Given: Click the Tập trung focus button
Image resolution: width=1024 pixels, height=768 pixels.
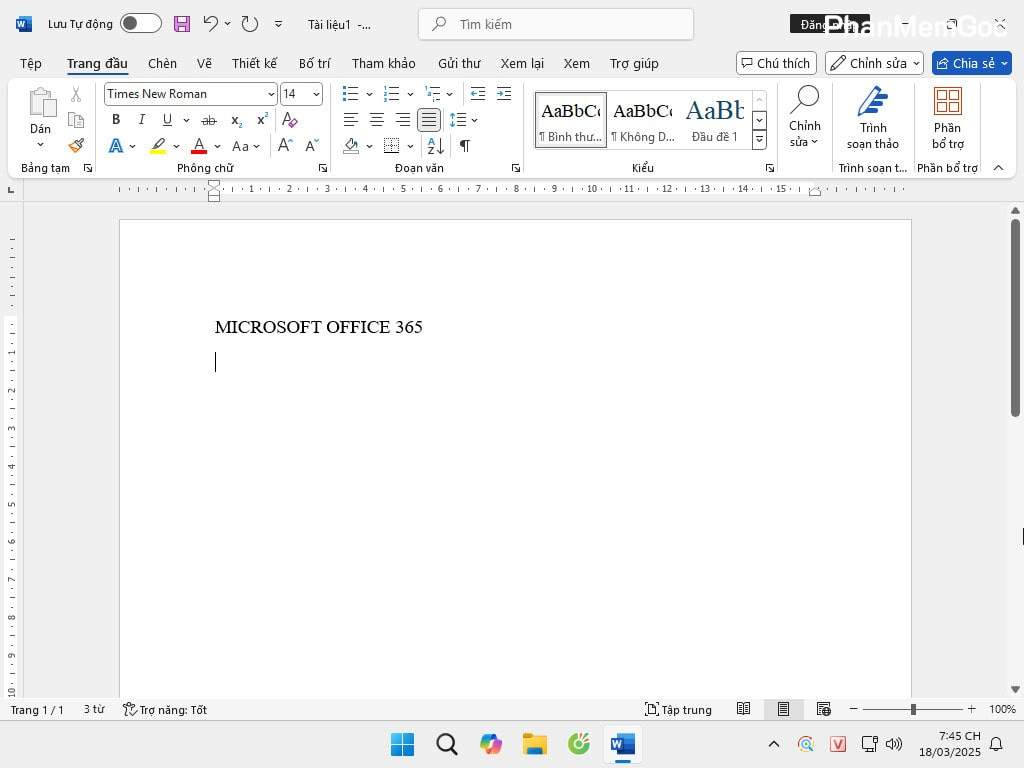Looking at the screenshot, I should point(678,709).
